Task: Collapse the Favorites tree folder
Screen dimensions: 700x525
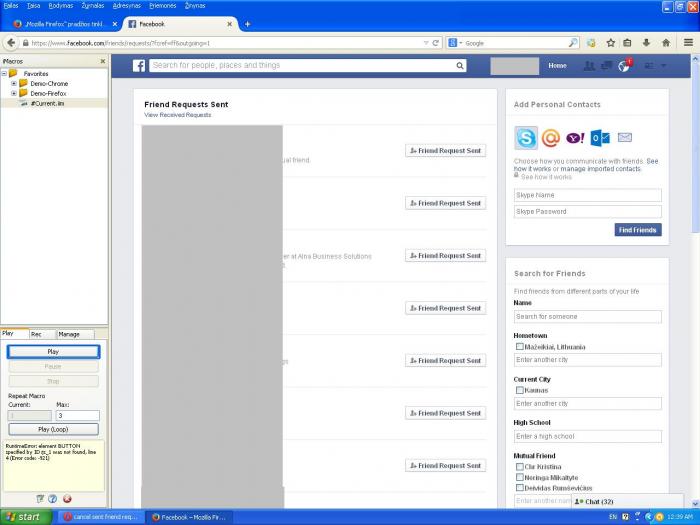Action: pyautogui.click(x=4, y=73)
